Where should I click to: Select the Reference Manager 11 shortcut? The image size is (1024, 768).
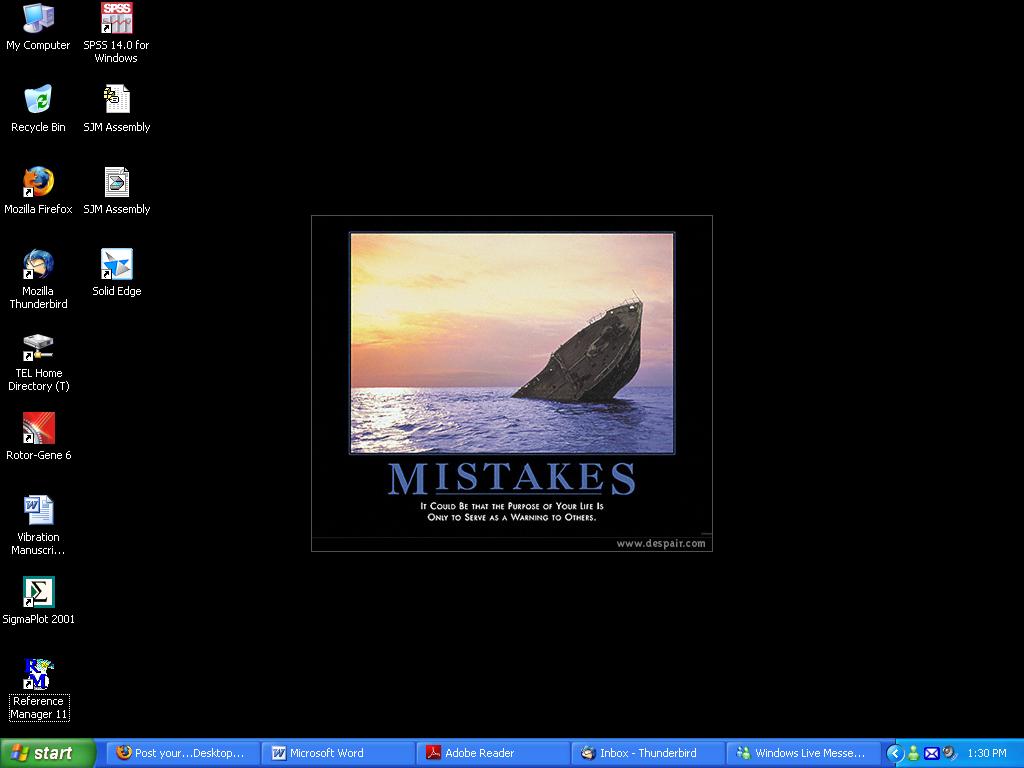coord(38,690)
